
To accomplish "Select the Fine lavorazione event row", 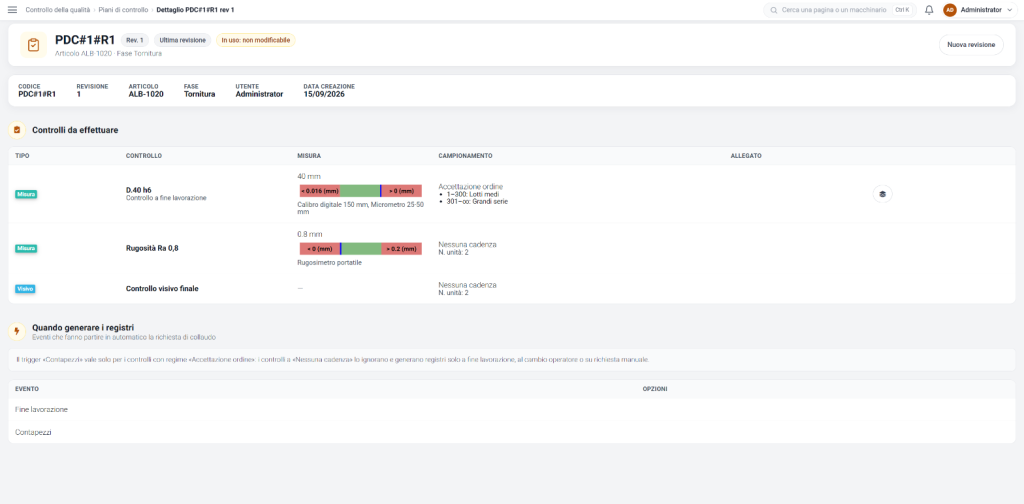I will click(x=512, y=409).
